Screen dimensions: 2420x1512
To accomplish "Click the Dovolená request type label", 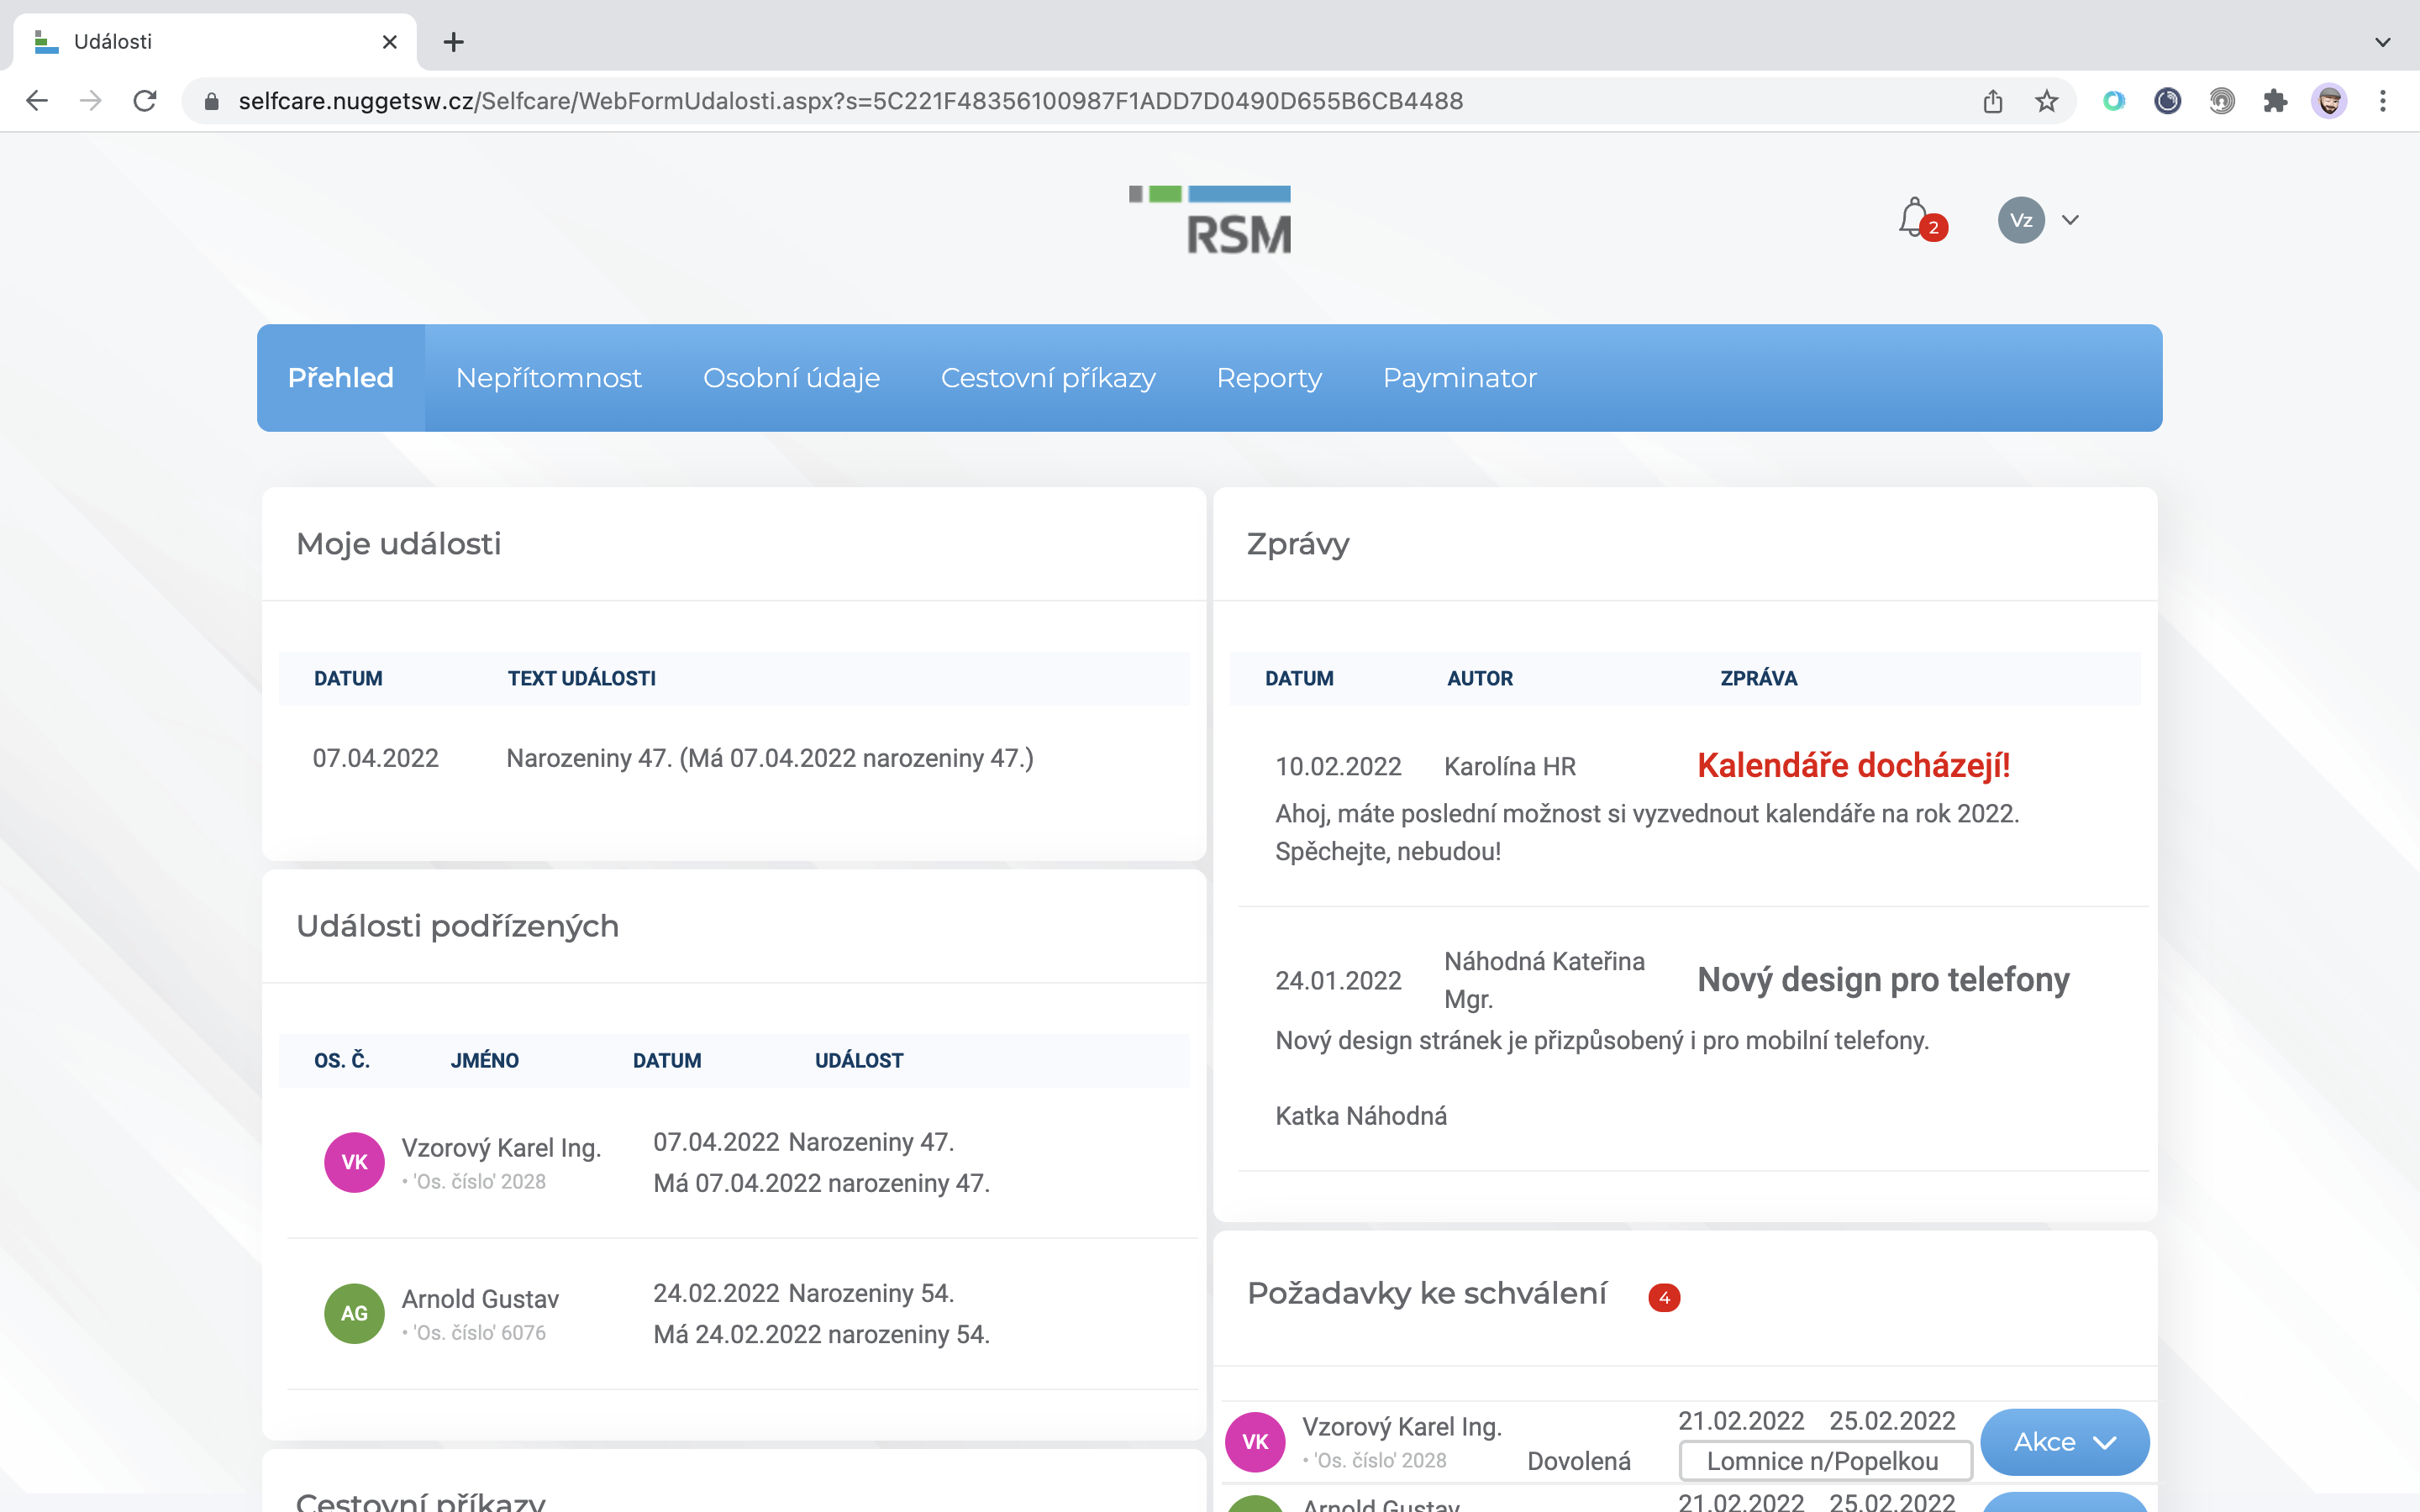I will pos(1579,1461).
